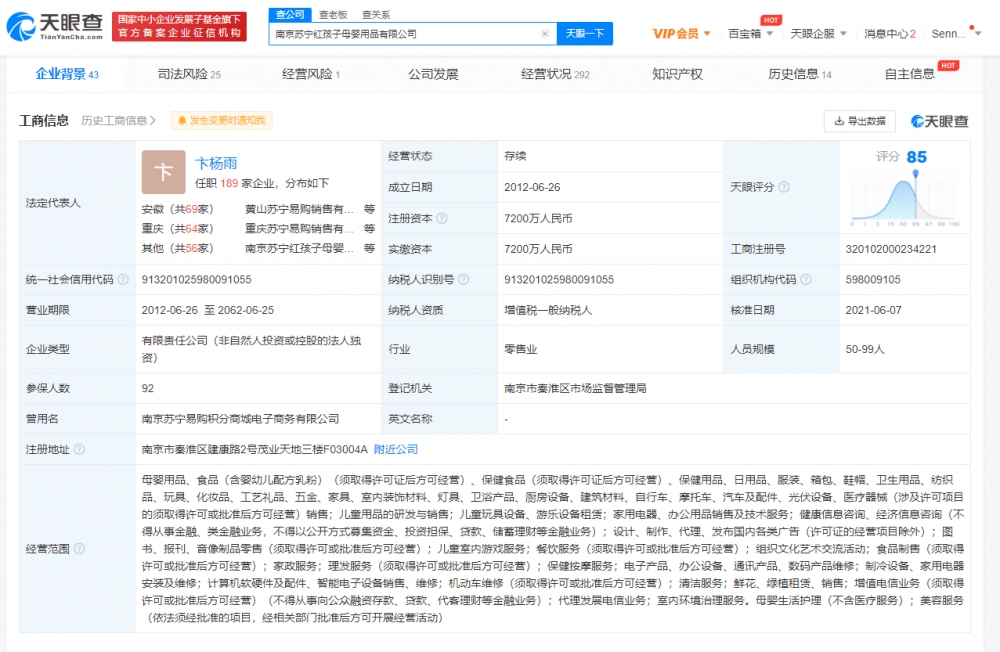Viewport: 1000px width, 652px height.
Task: Open the 其他（共56家） region link
Action: 177,248
